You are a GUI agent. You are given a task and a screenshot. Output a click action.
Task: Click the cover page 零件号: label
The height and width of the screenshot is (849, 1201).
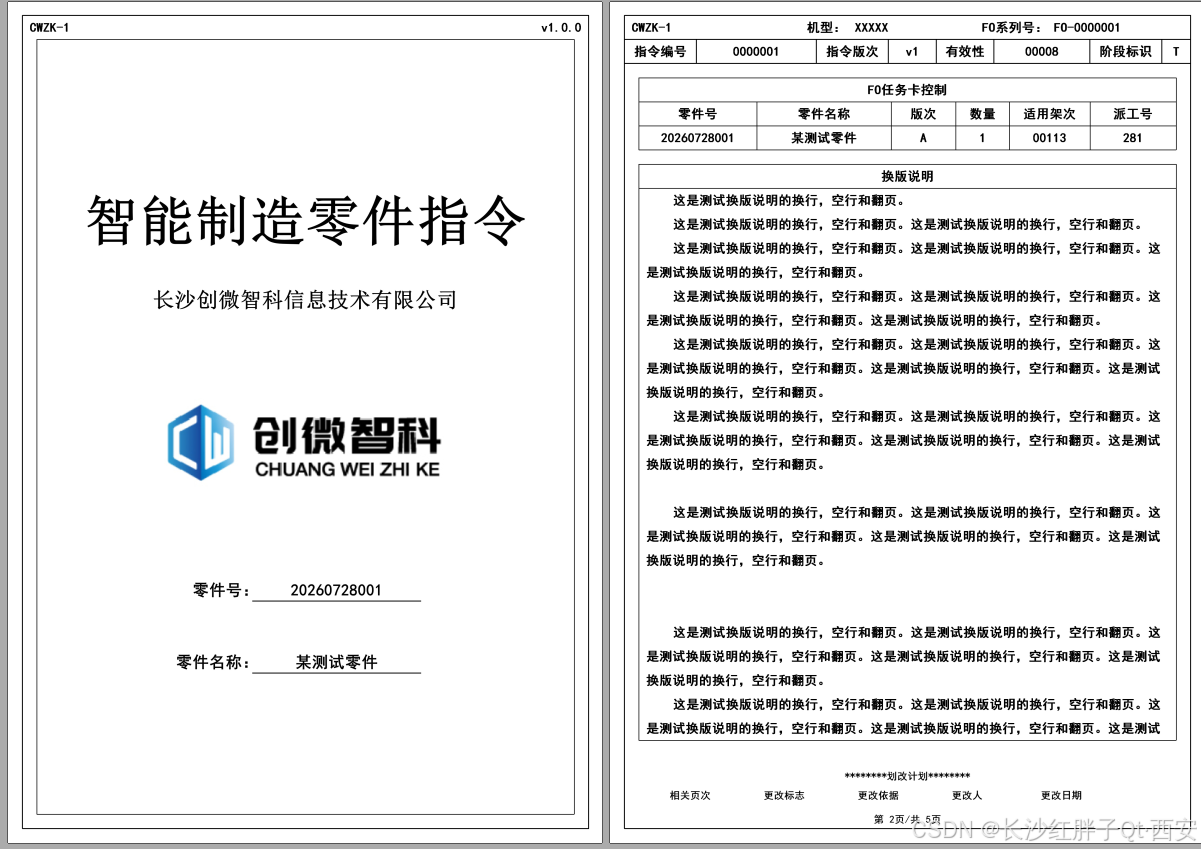click(x=221, y=590)
